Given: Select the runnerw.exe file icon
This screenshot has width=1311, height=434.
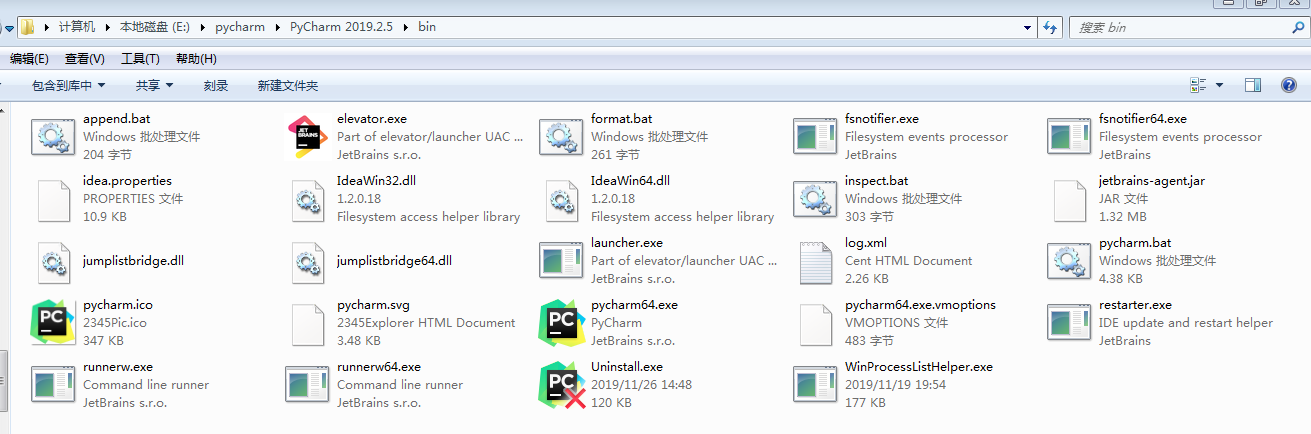Looking at the screenshot, I should tap(52, 385).
